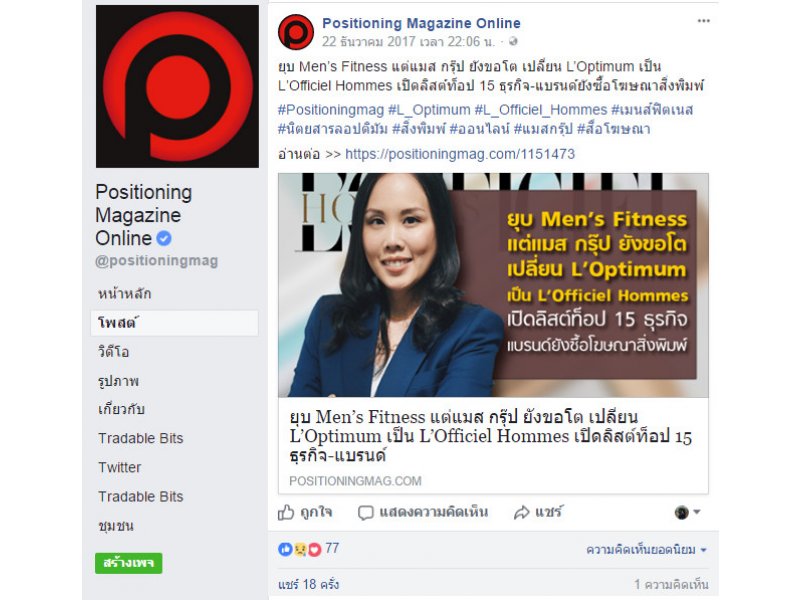Open the วิดีโอ section in the sidebar

coord(114,352)
